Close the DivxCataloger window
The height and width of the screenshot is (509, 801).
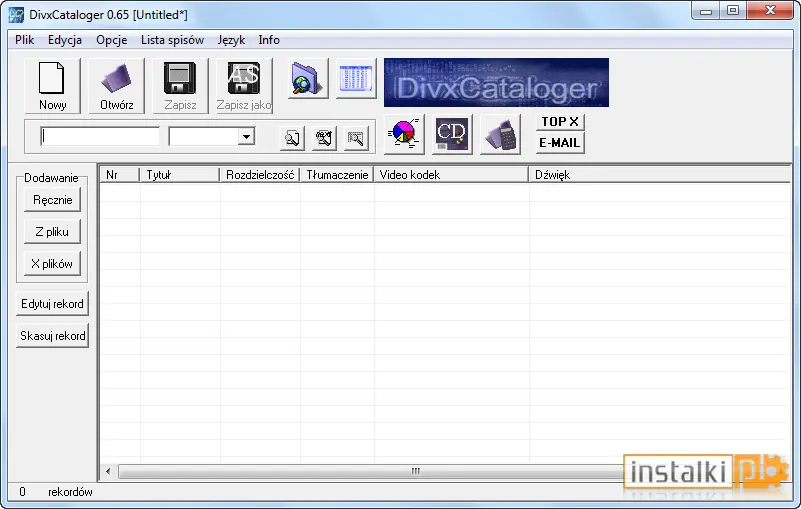click(770, 11)
